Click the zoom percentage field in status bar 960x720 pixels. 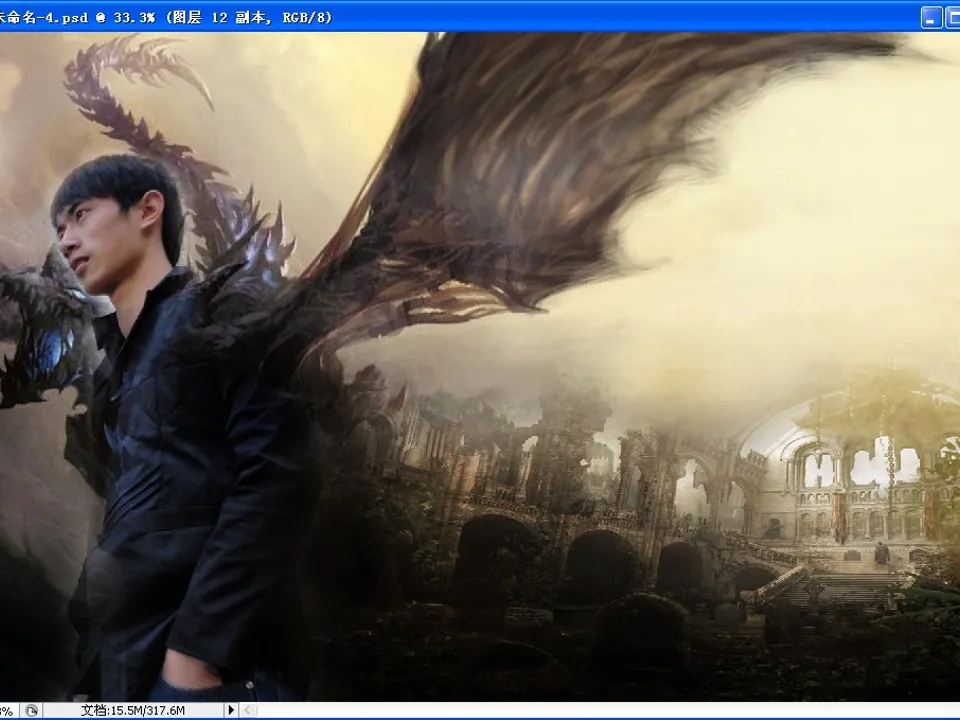pos(8,710)
